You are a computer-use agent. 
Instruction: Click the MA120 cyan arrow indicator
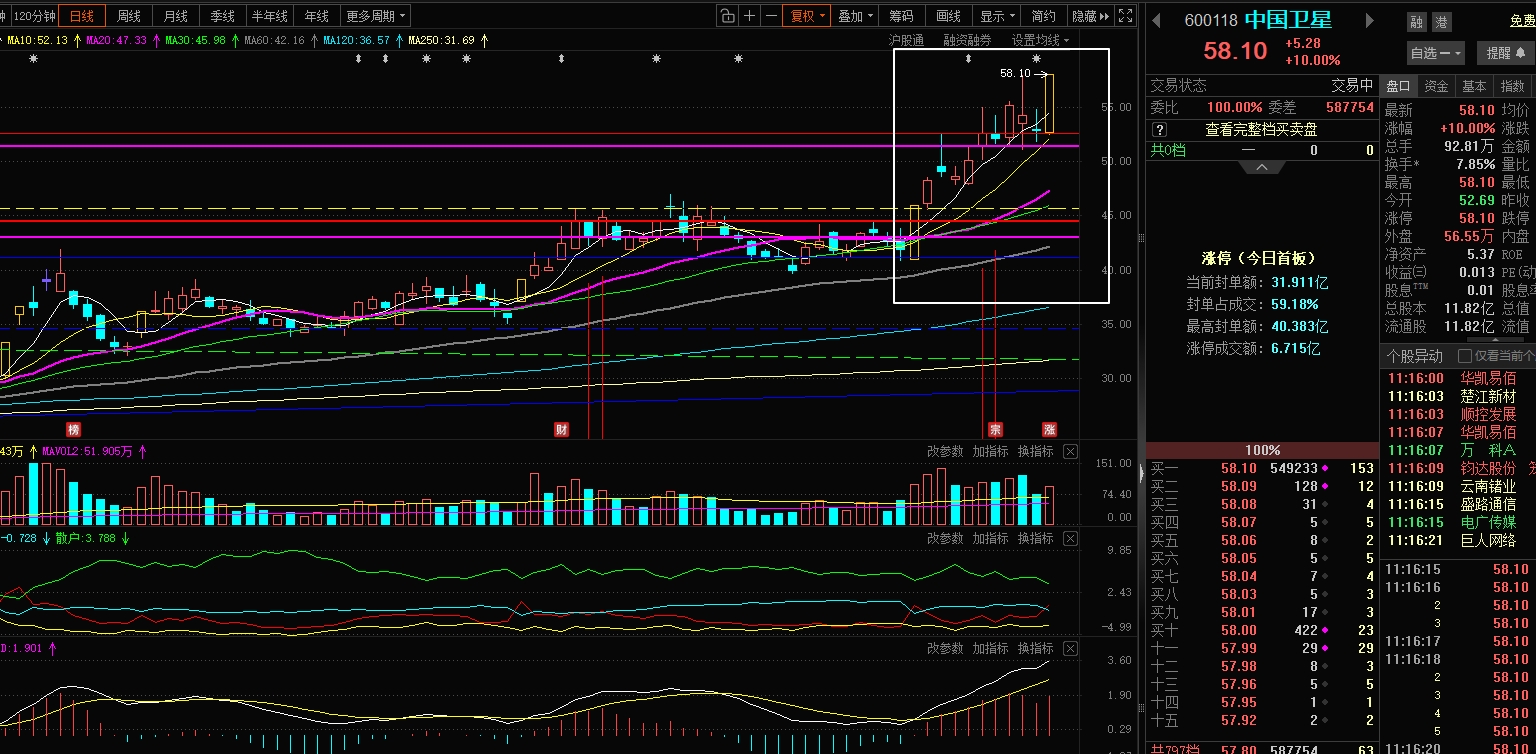[398, 40]
